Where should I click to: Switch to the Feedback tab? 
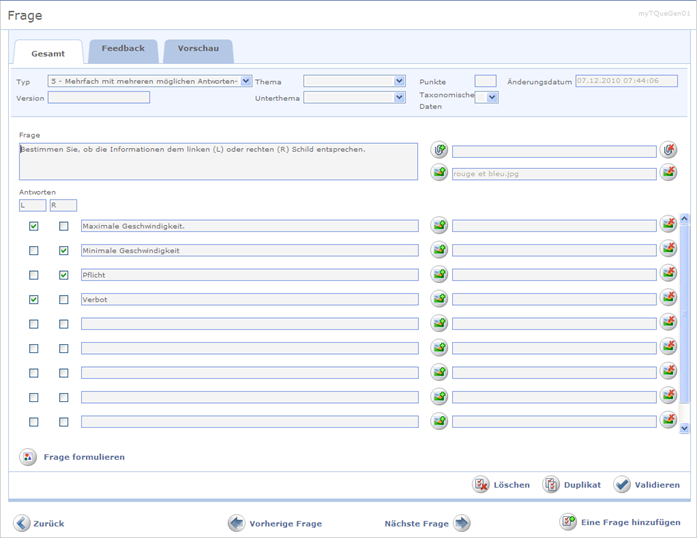[123, 49]
